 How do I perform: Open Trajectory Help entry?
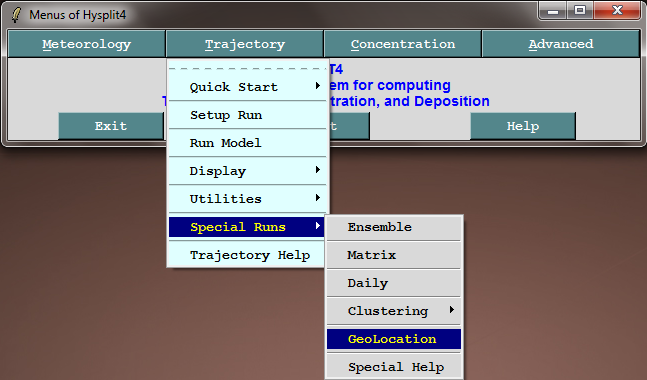(x=248, y=255)
